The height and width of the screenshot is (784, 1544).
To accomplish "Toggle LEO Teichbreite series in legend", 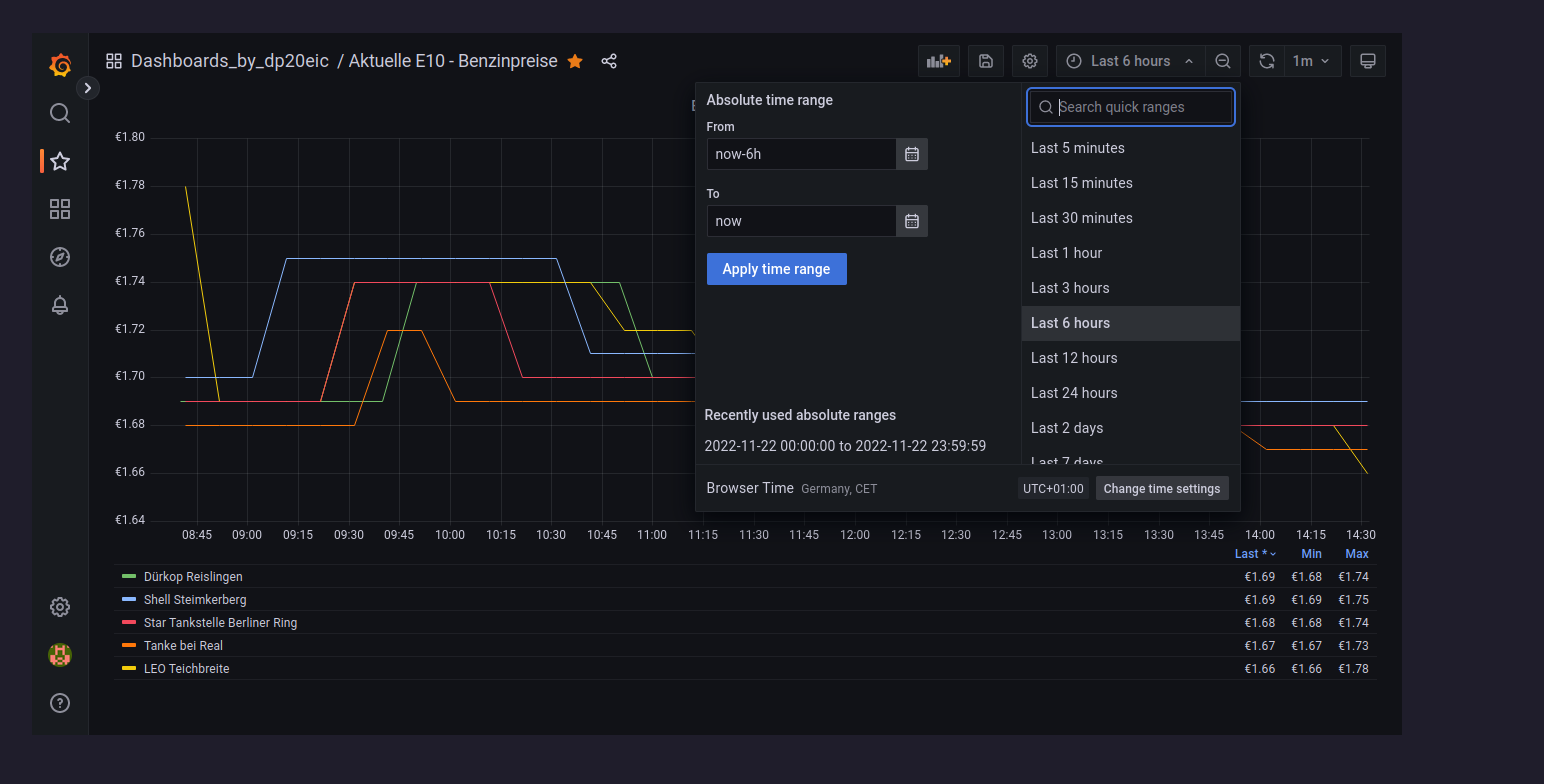I will (x=186, y=669).
